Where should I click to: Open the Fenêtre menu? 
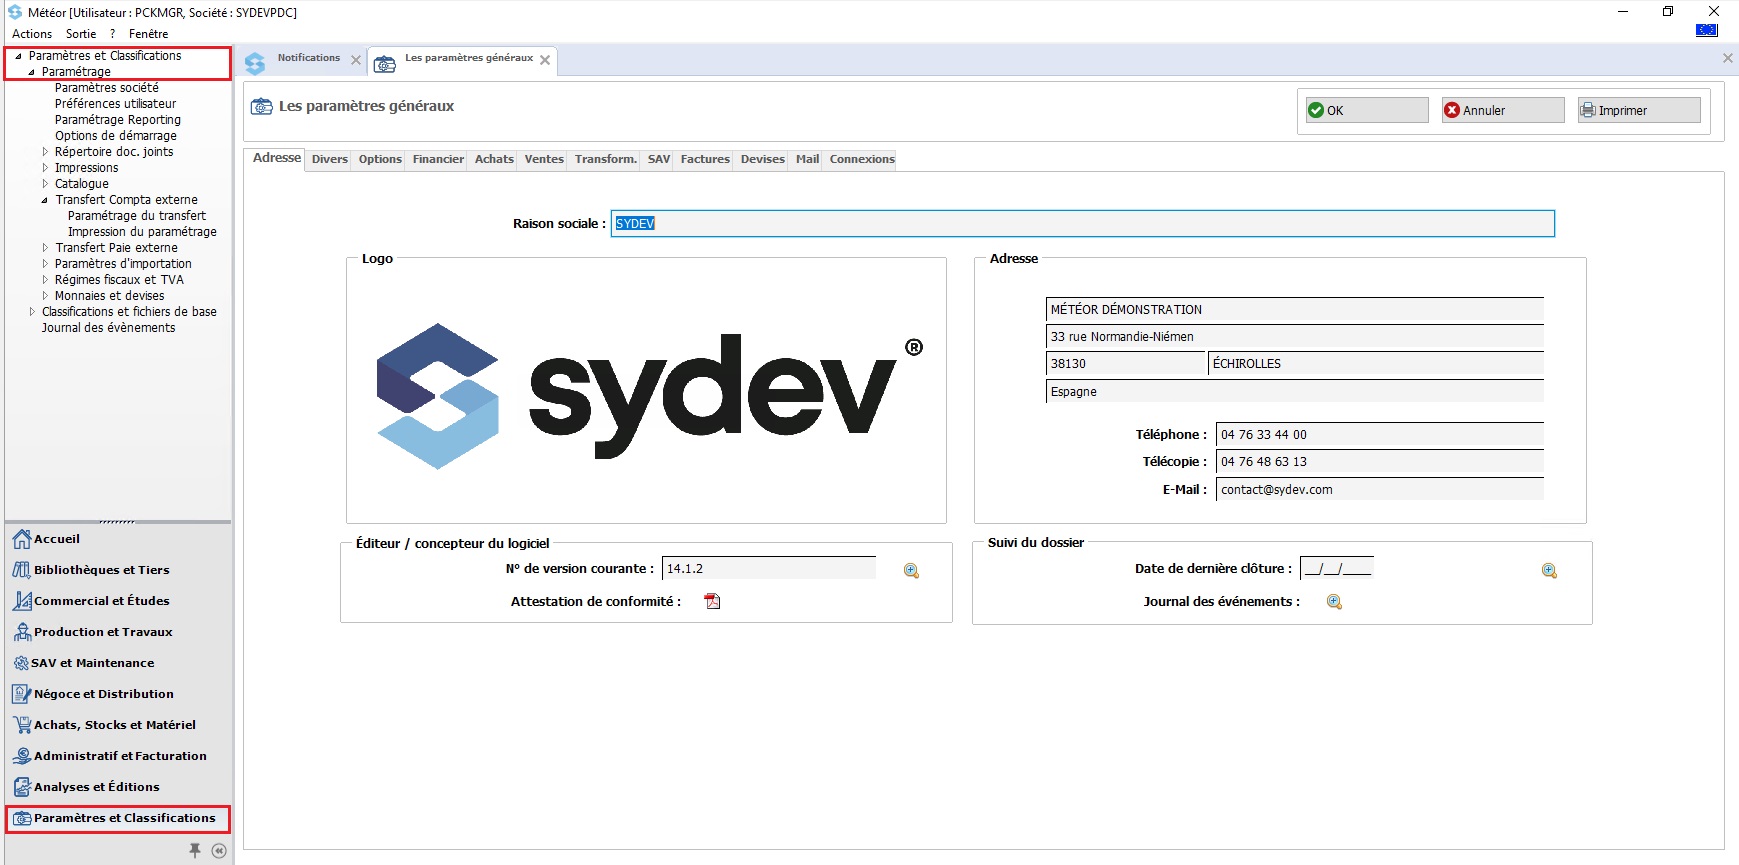[x=148, y=34]
